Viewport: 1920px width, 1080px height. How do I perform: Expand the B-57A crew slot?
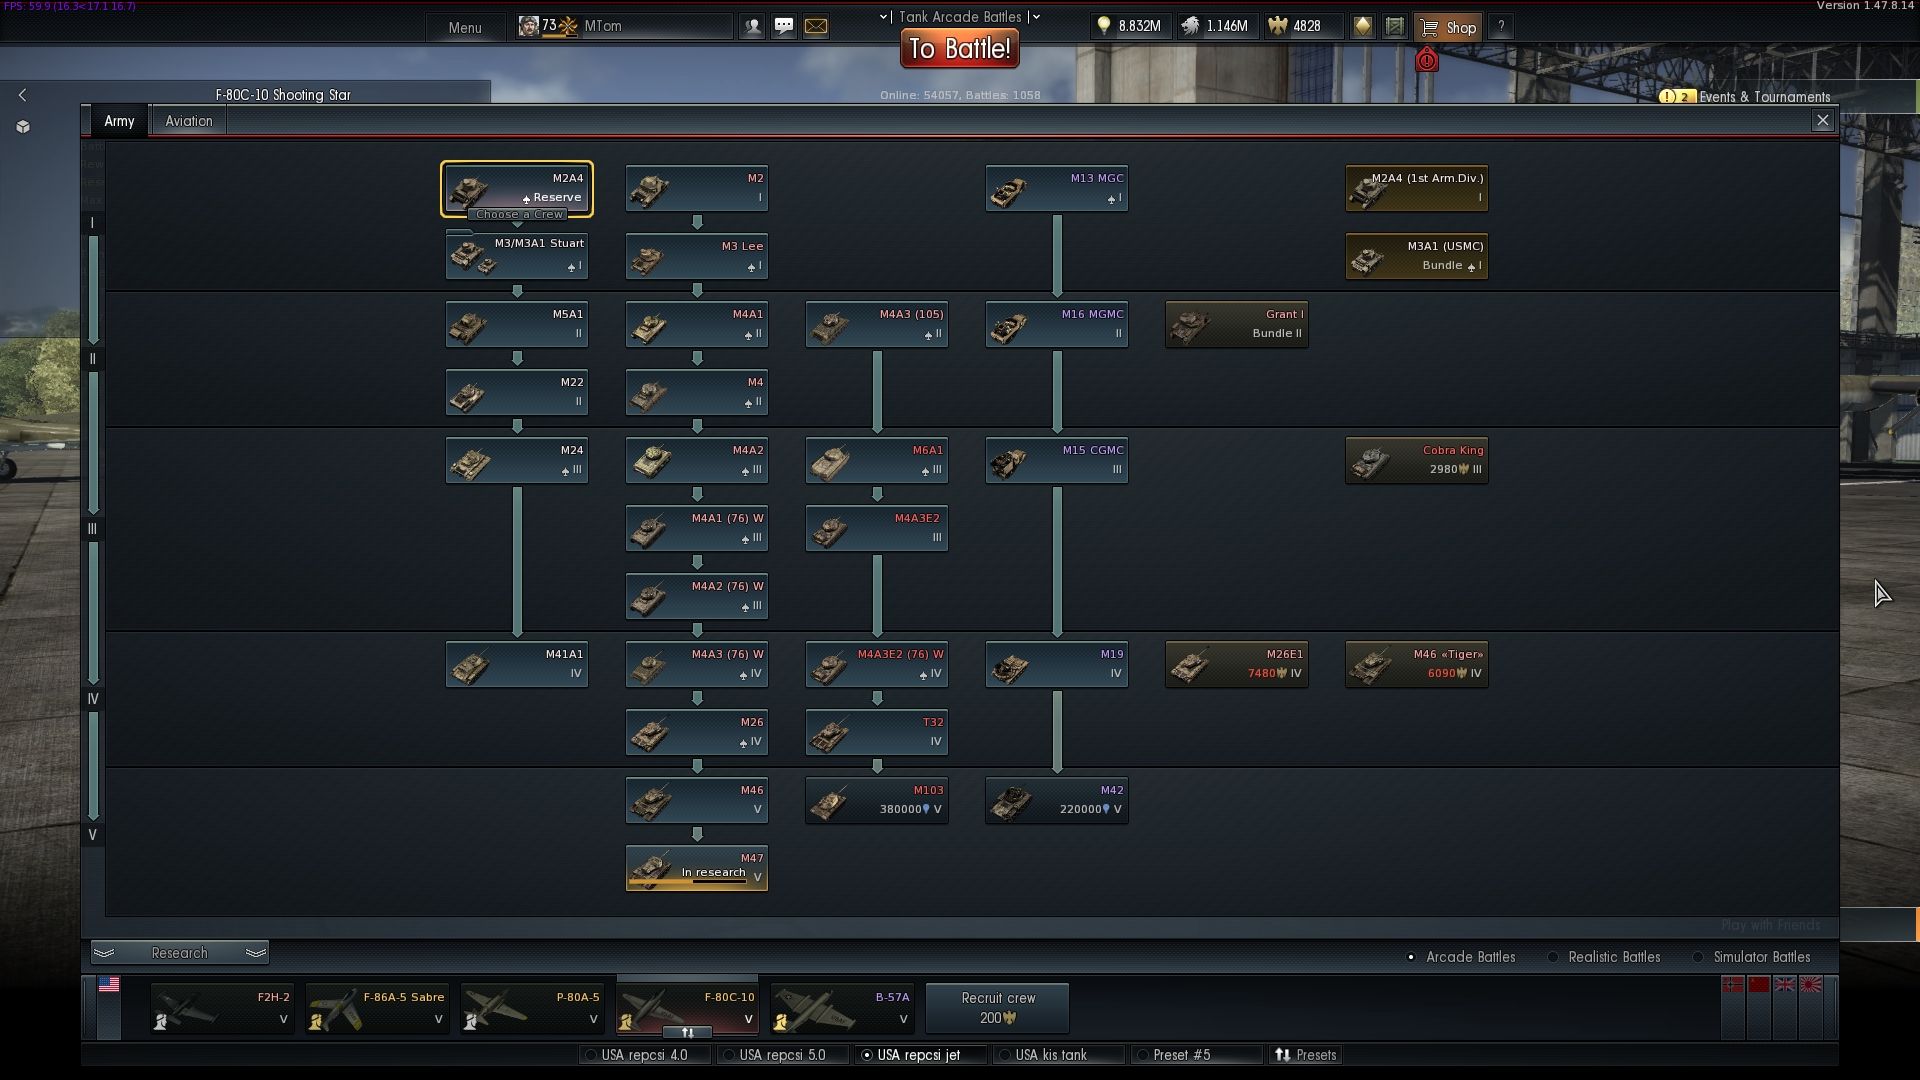(x=842, y=1008)
